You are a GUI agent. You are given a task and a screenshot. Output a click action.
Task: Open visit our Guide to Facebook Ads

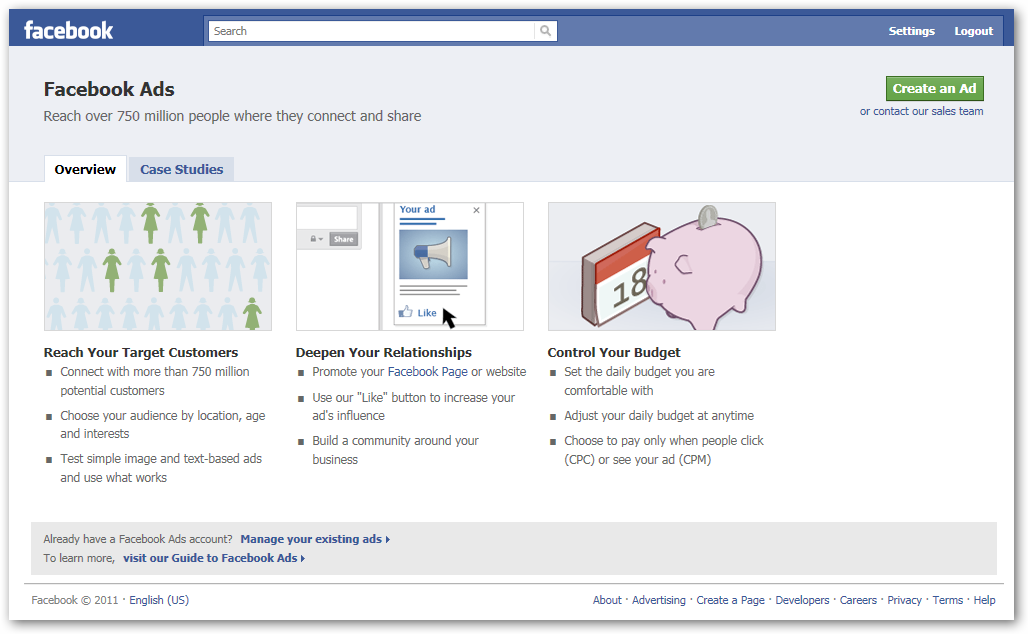214,558
